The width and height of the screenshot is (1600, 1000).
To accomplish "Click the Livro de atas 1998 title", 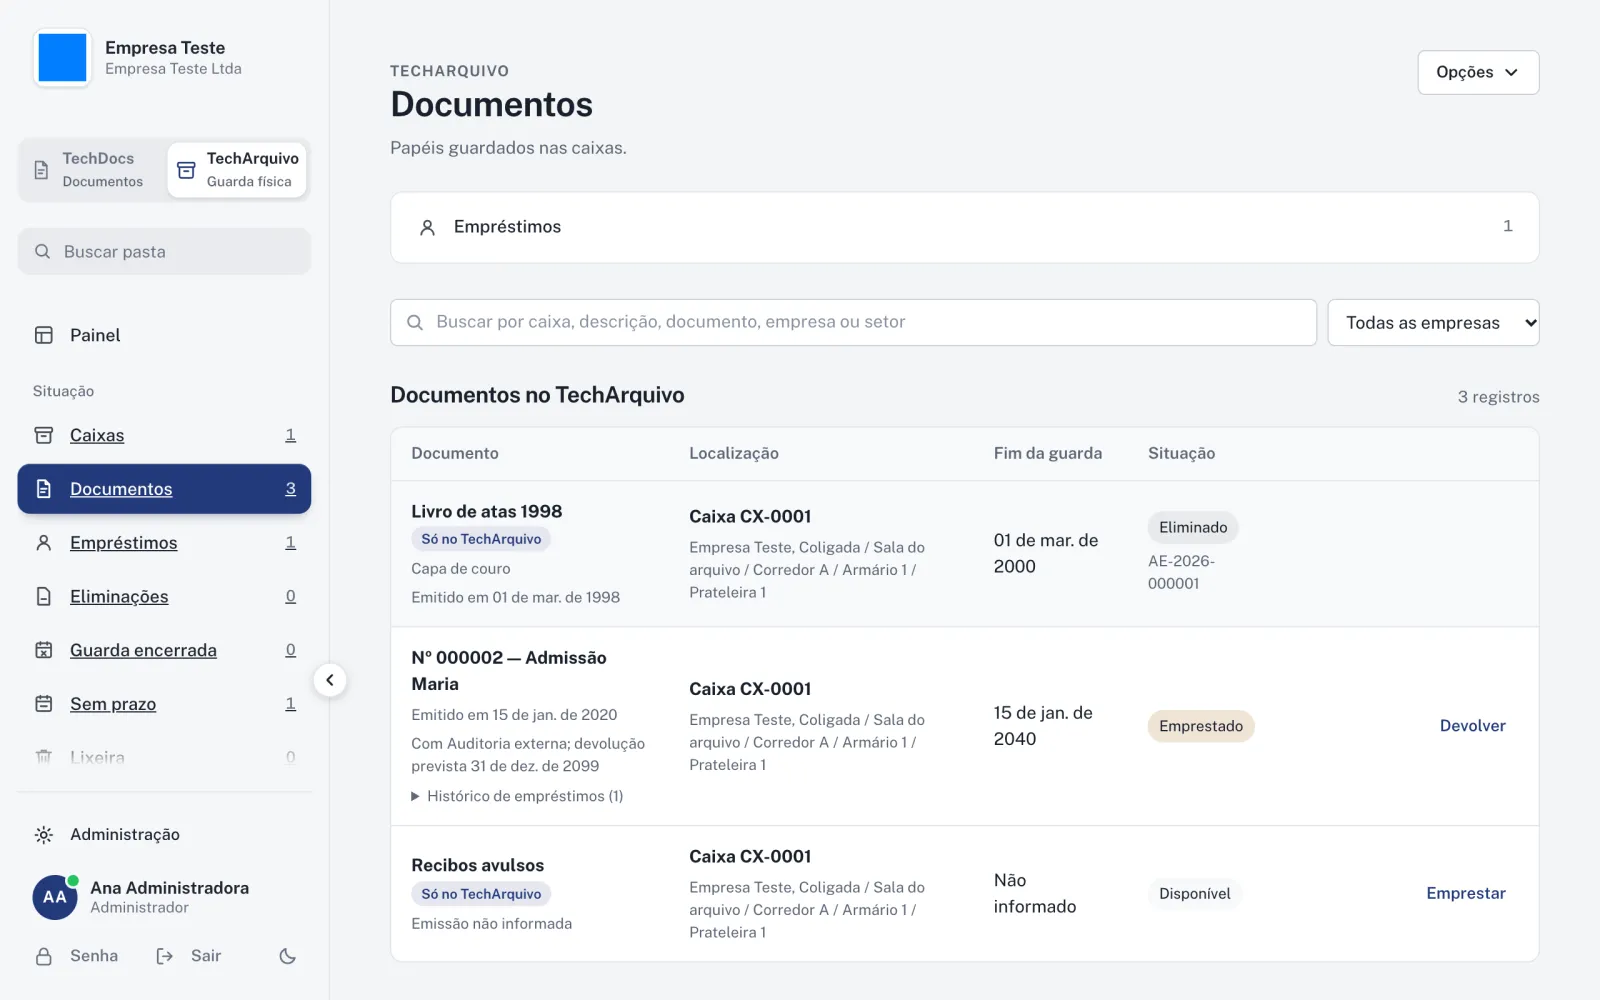I will [x=487, y=511].
